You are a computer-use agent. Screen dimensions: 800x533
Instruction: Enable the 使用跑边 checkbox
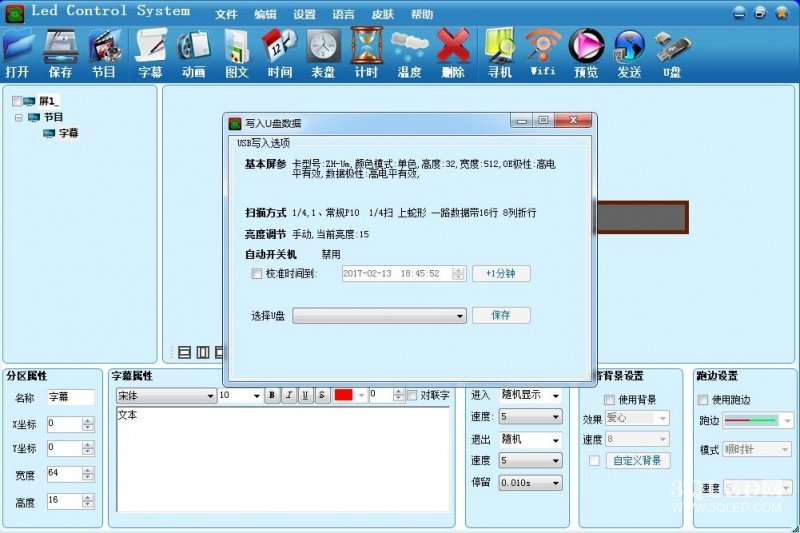click(x=702, y=400)
